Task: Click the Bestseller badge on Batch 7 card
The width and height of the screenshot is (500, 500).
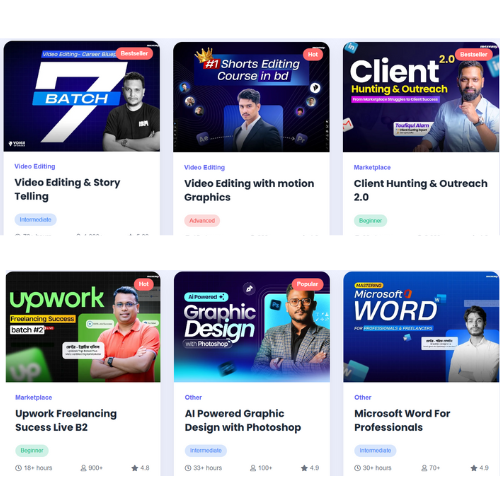Action: (x=134, y=53)
